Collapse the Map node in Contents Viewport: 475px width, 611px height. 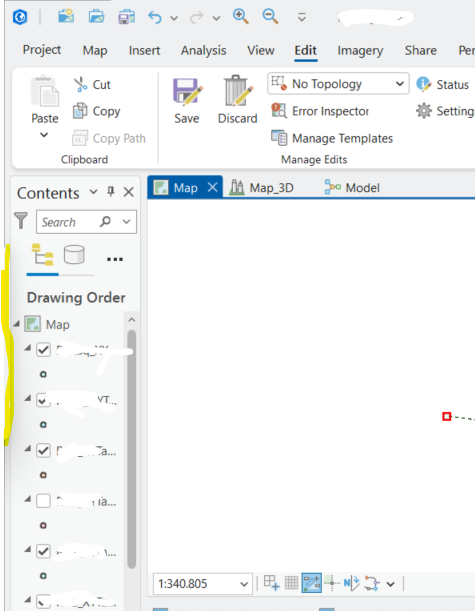16,324
